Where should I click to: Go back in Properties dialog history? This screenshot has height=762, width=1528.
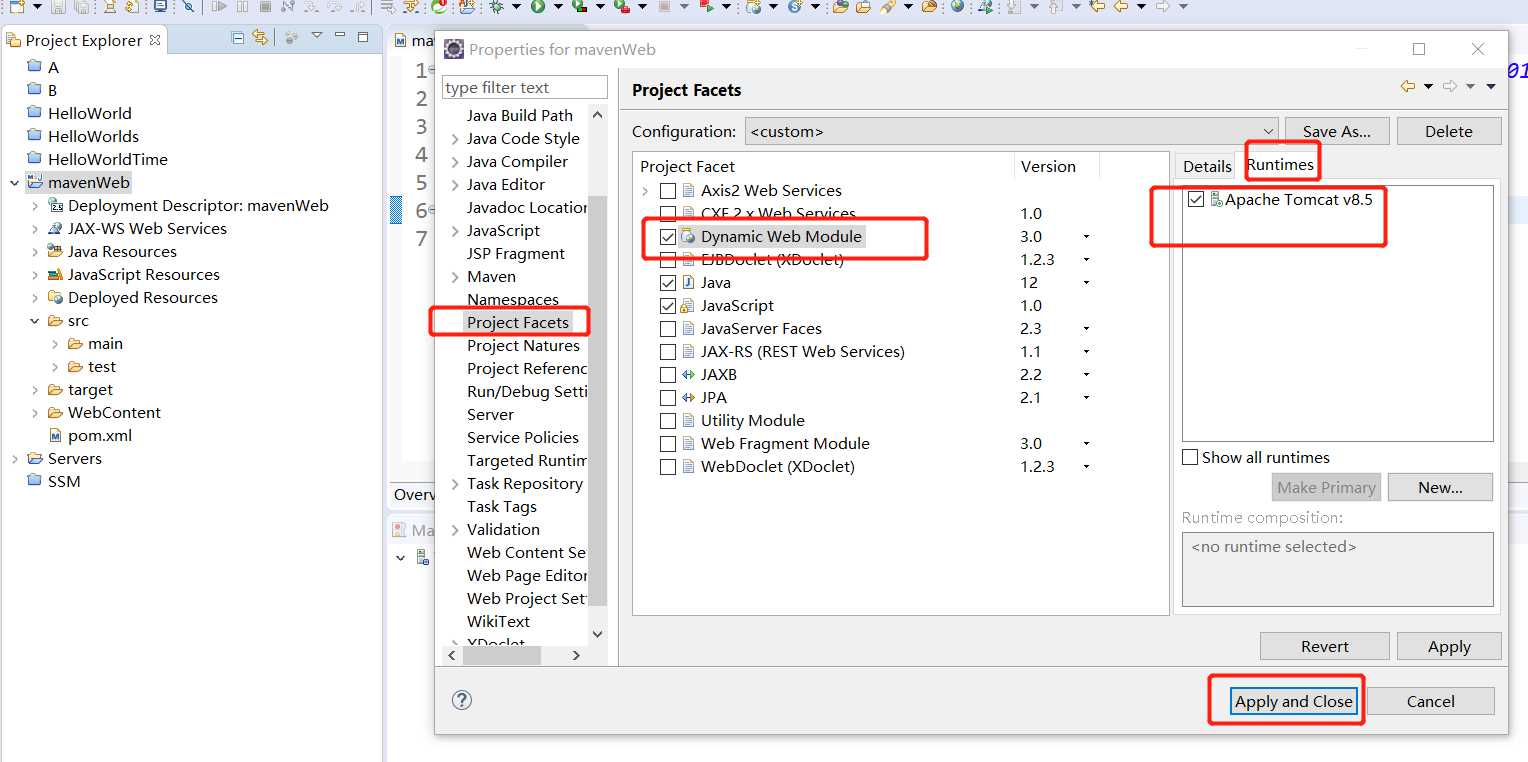point(1408,87)
